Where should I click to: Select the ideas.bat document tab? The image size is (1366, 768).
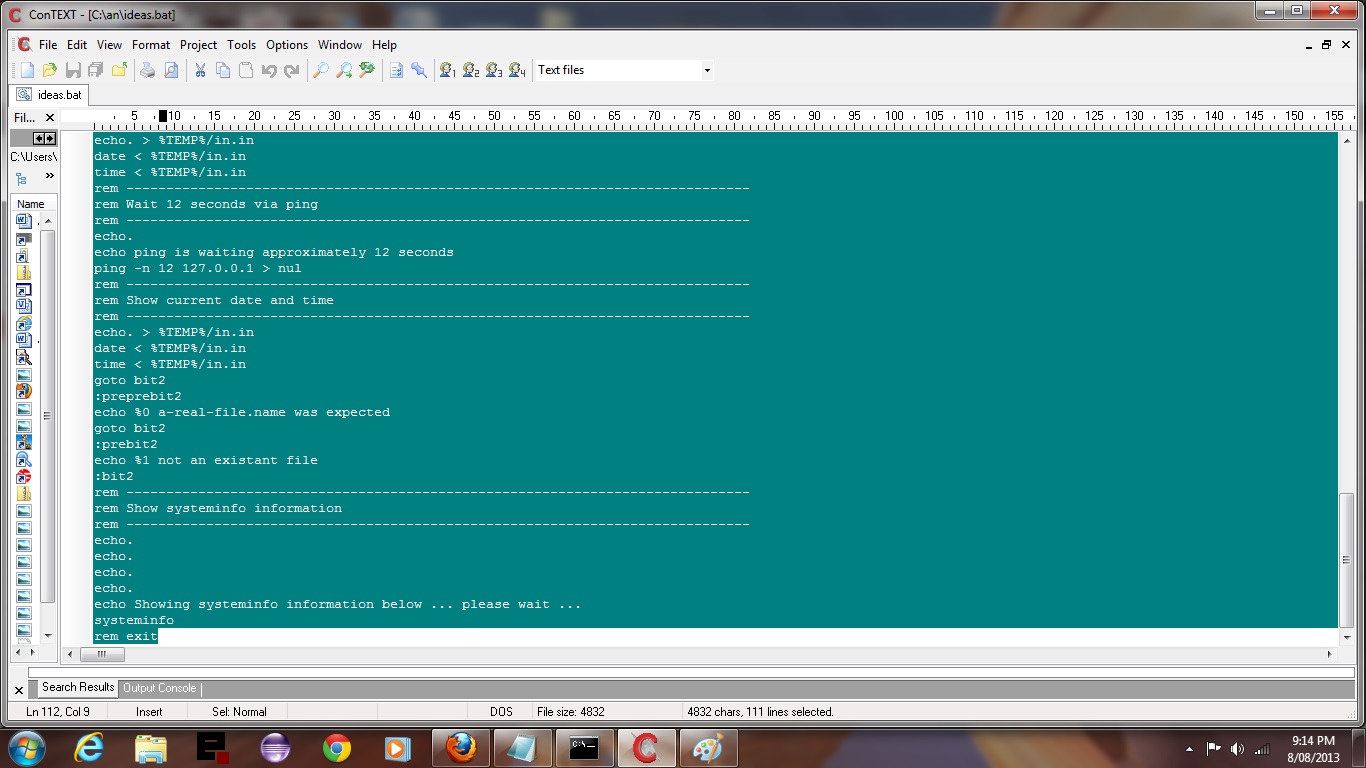point(49,95)
